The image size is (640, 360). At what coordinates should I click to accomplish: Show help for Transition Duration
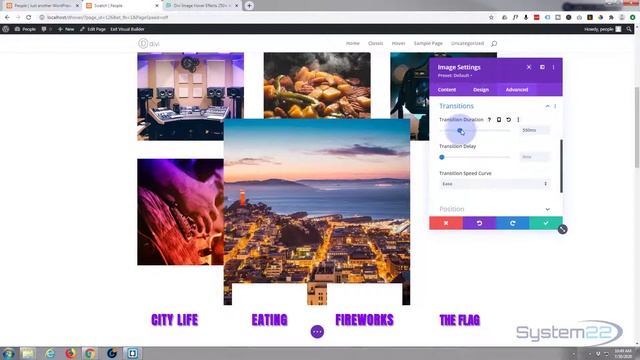tap(489, 120)
